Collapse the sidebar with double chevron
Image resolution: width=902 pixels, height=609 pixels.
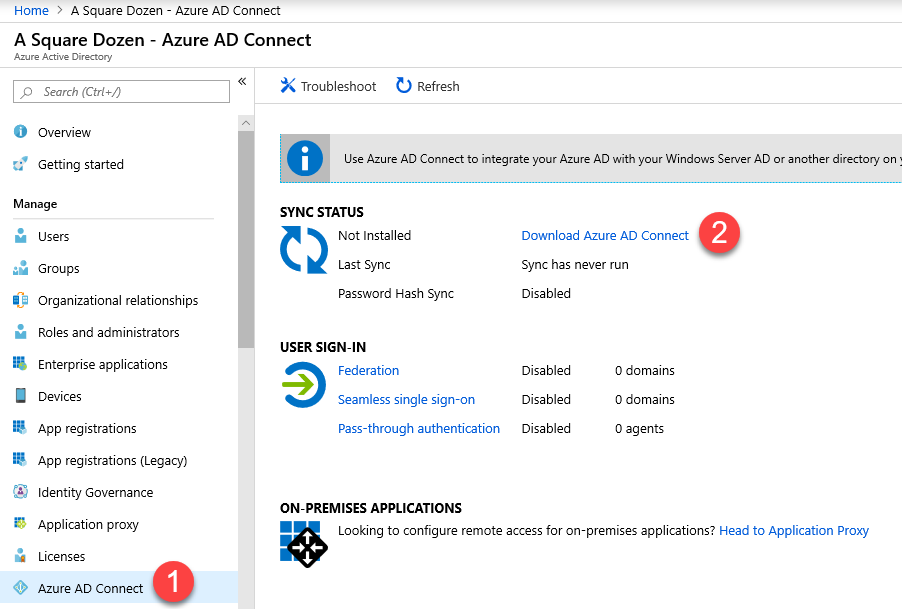click(x=242, y=82)
